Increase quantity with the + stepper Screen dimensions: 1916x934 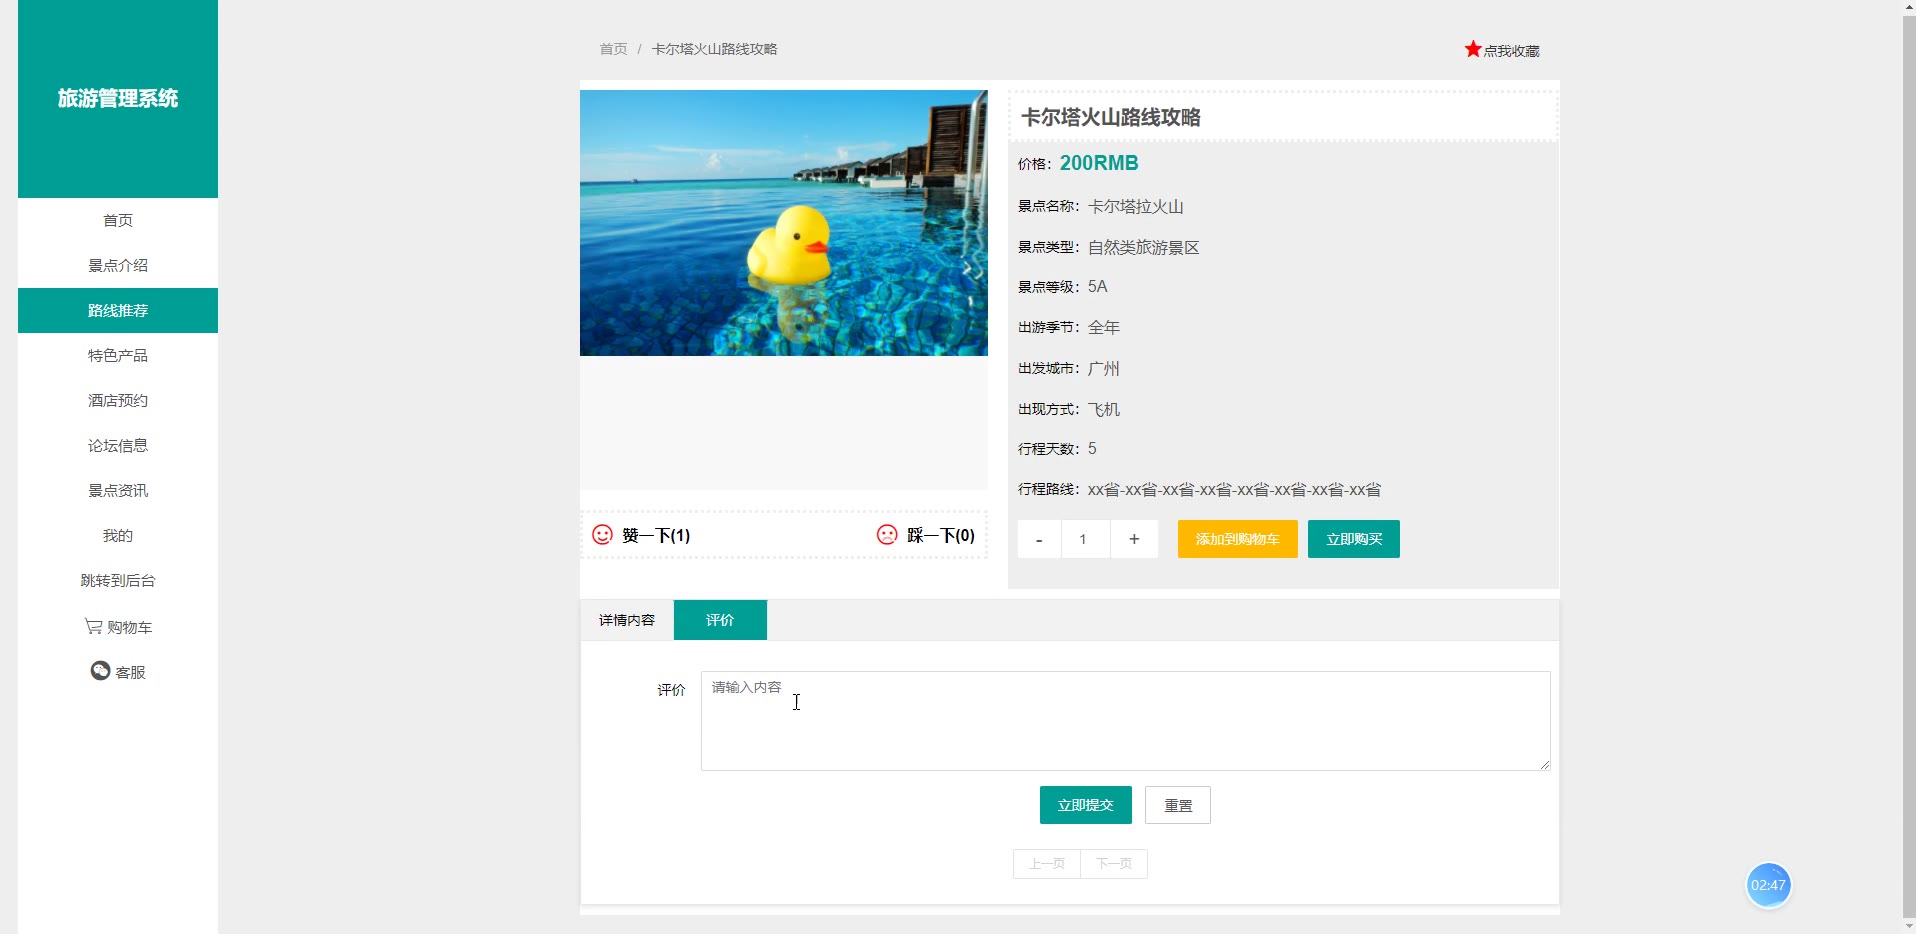(1134, 539)
